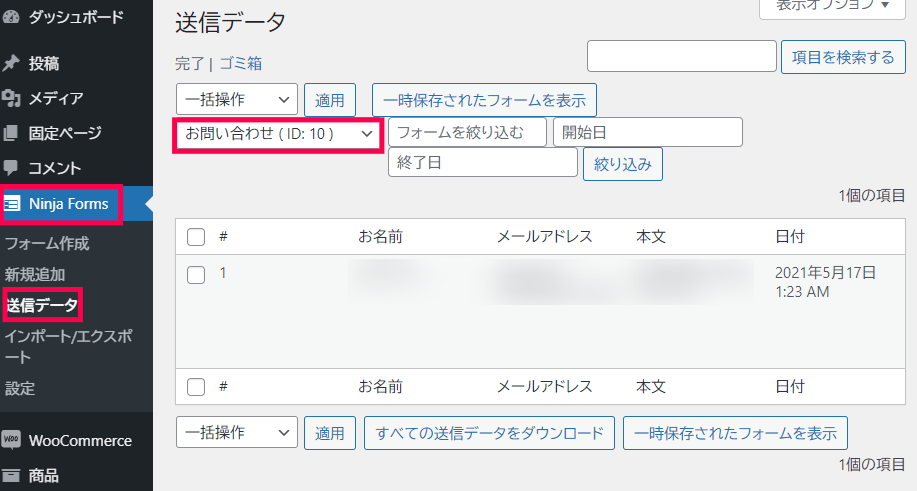This screenshot has height=491, width=917.
Task: Check the checkbox for submission row 1
Action: click(x=196, y=274)
